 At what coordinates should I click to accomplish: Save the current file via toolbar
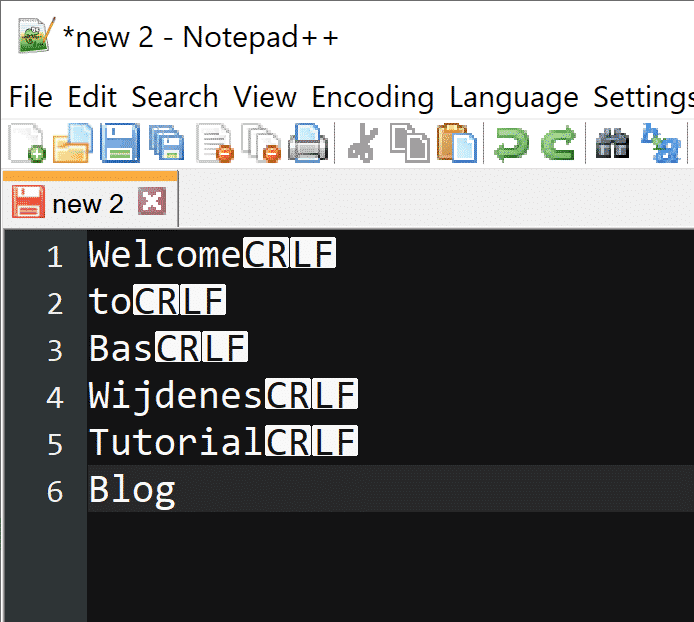119,145
